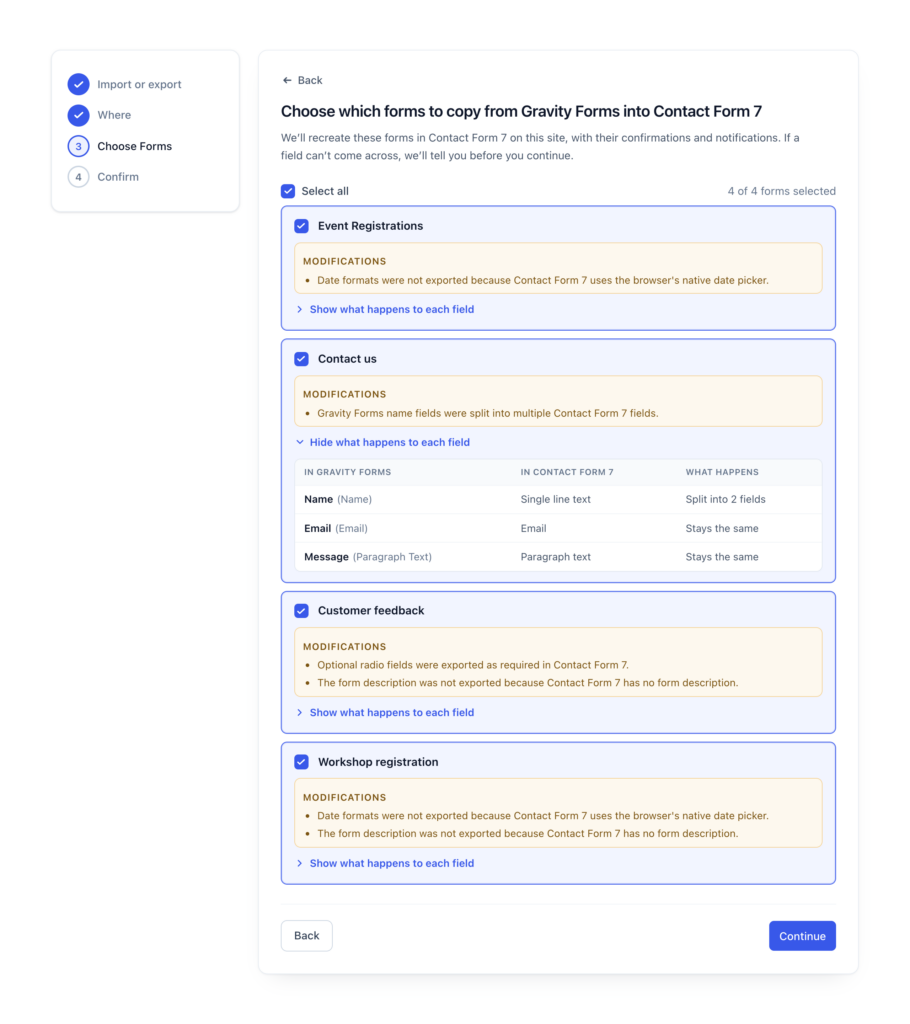Click the Workshop registration form title
The image size is (910, 1024).
tap(378, 762)
